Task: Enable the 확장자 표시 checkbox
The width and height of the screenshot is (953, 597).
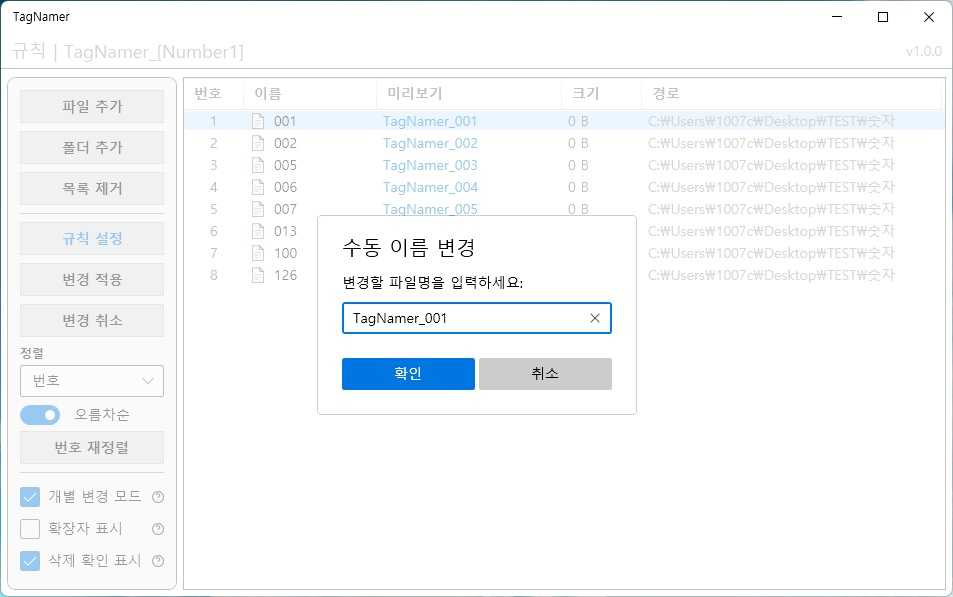Action: point(31,529)
